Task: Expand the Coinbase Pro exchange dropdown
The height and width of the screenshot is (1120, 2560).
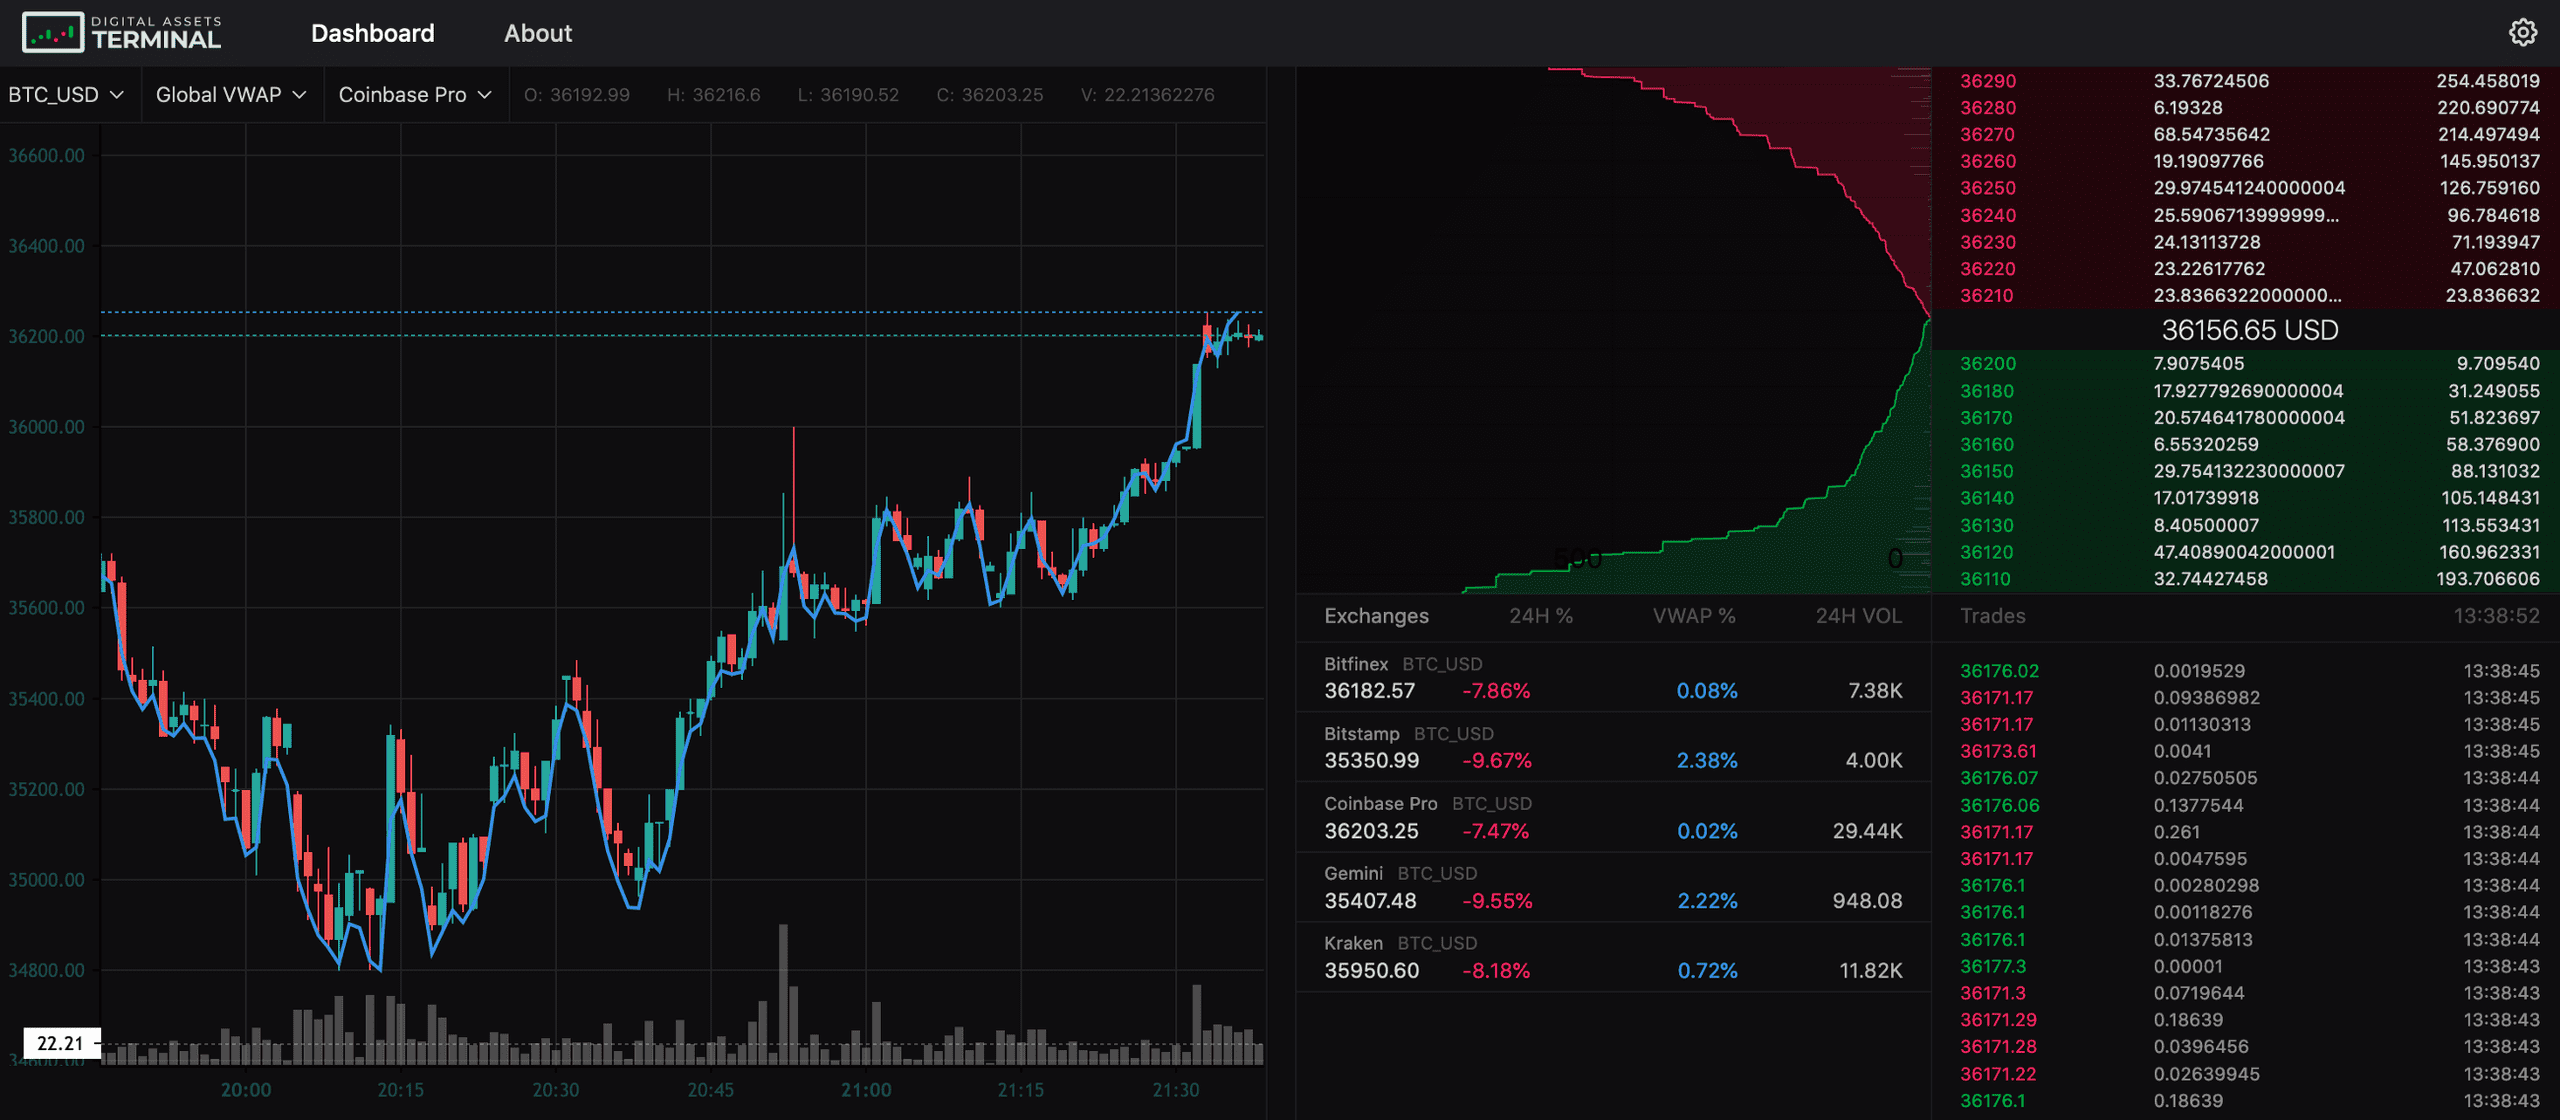Action: (x=415, y=95)
